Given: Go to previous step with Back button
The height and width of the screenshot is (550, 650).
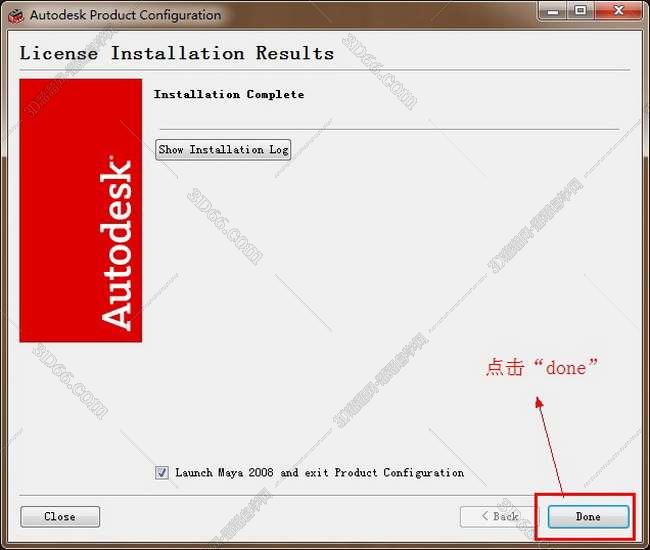Looking at the screenshot, I should [x=500, y=516].
